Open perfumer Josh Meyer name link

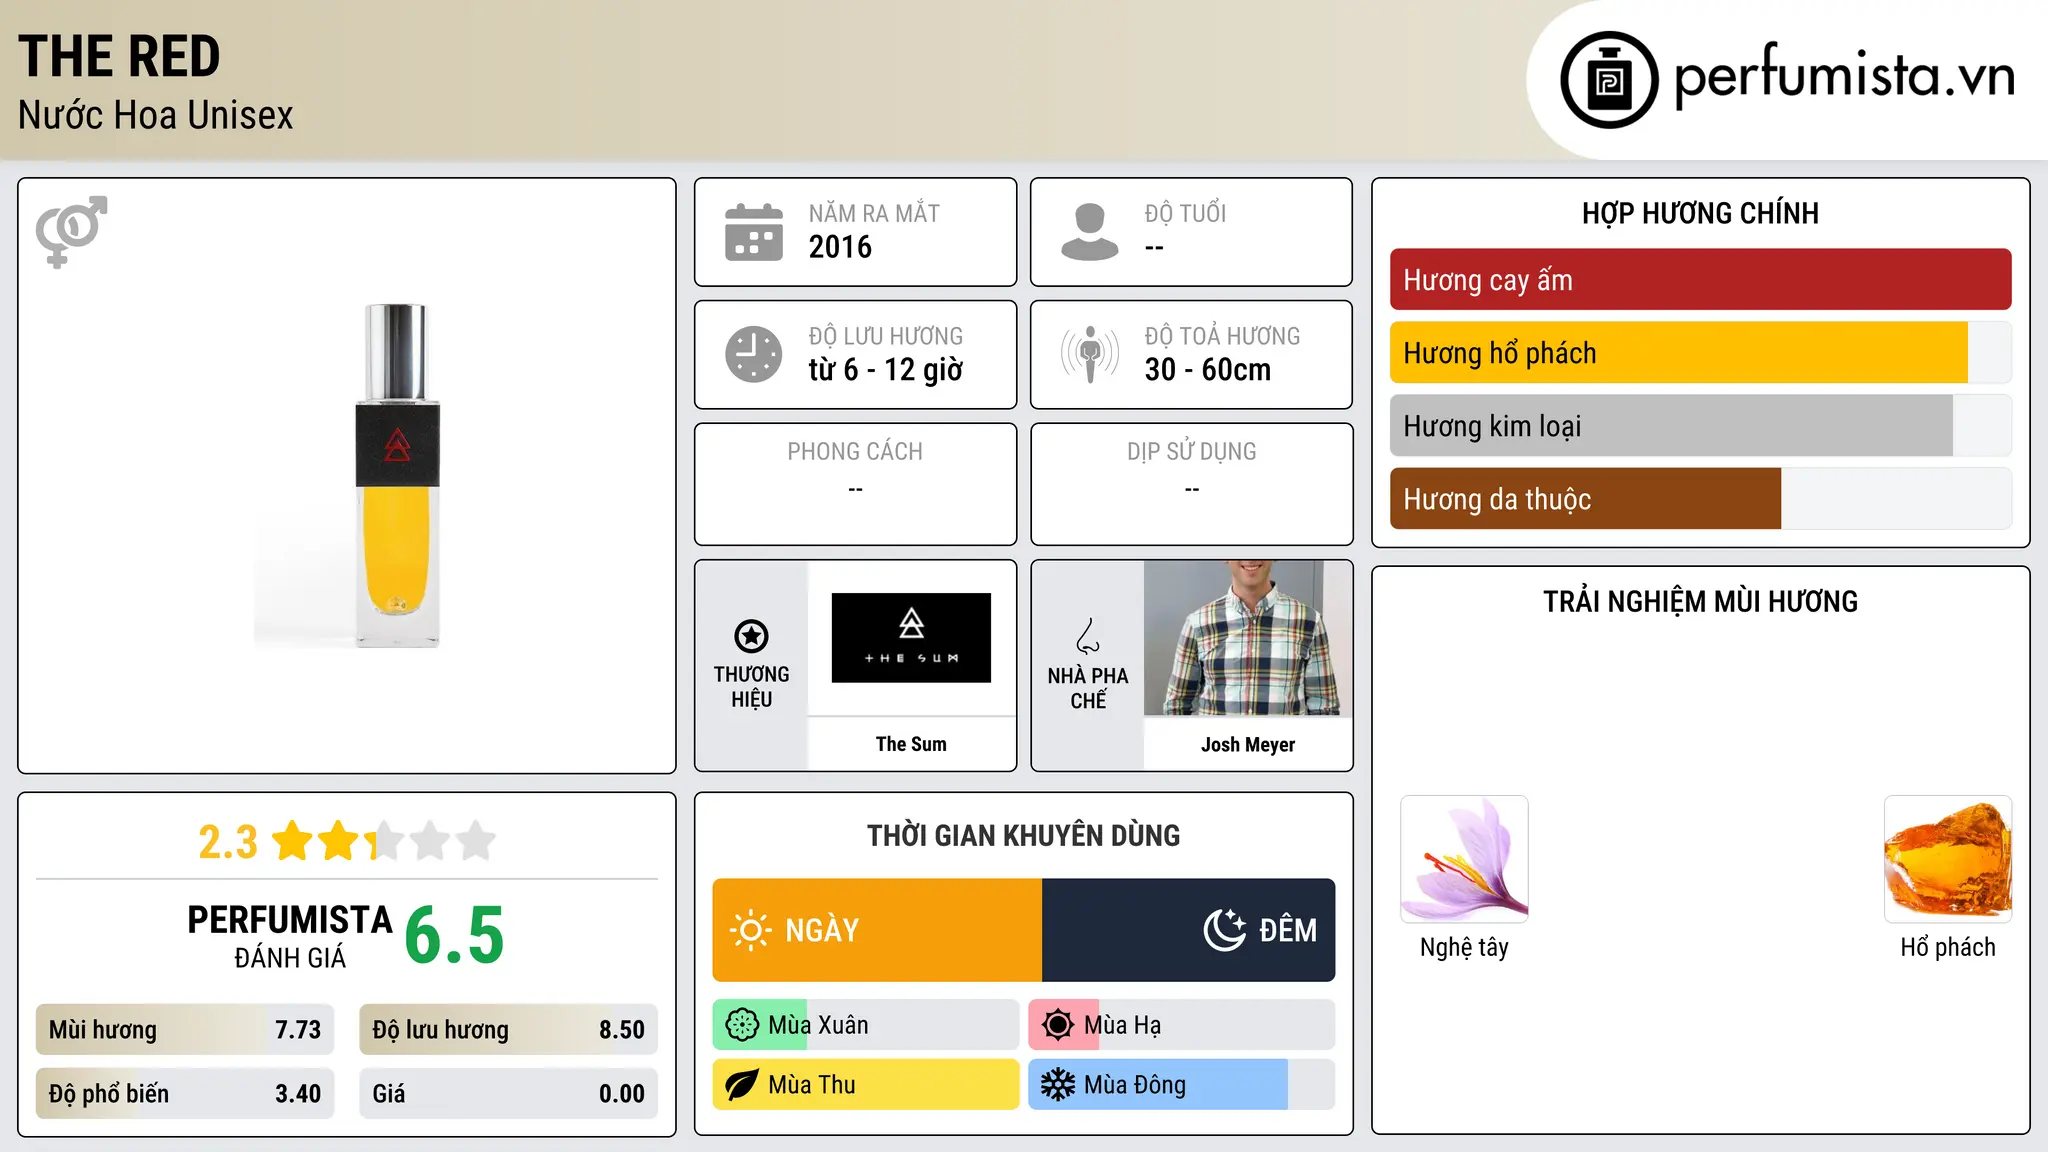pos(1248,745)
